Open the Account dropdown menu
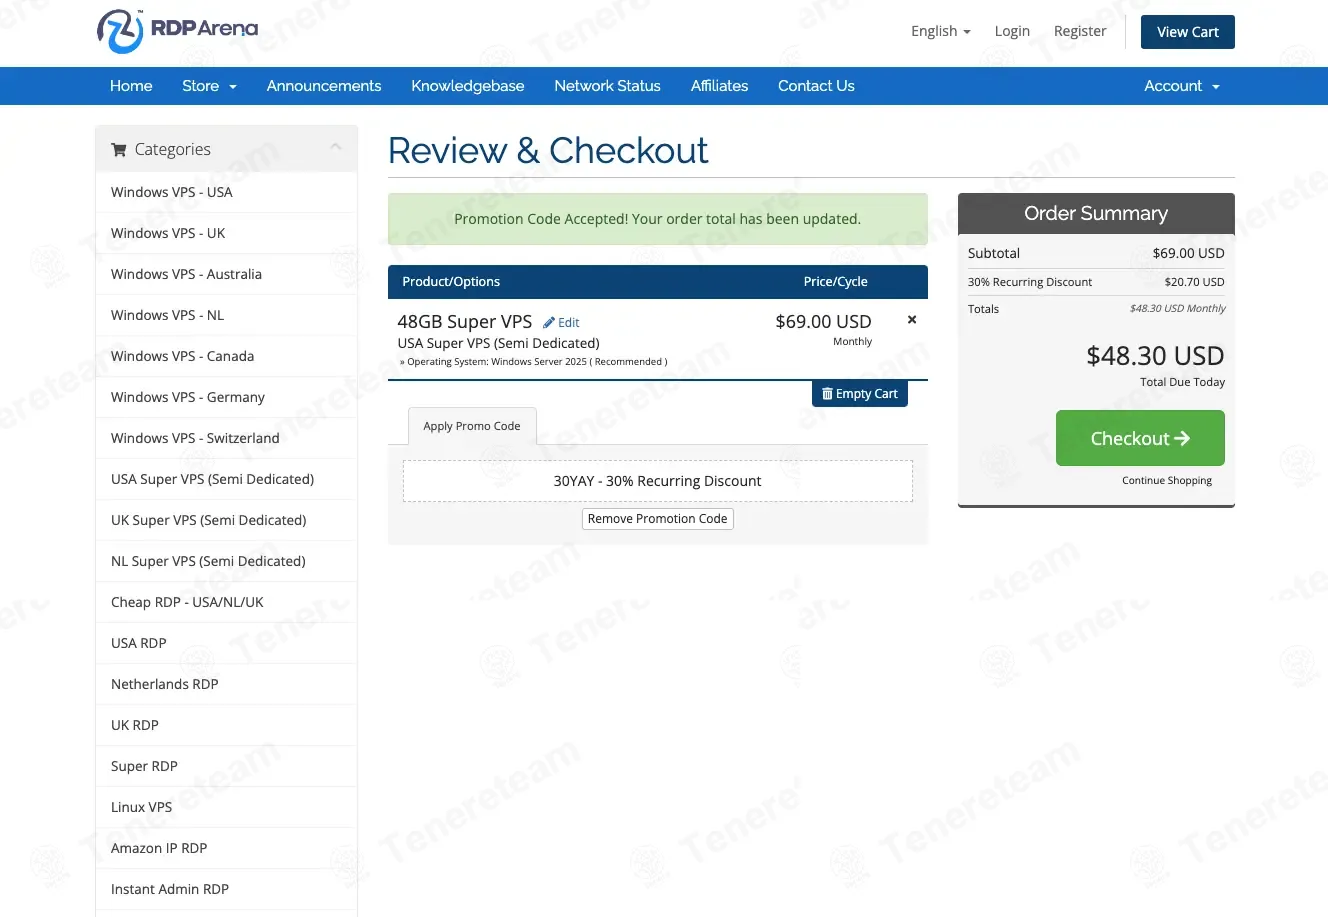This screenshot has width=1328, height=917. (1182, 86)
